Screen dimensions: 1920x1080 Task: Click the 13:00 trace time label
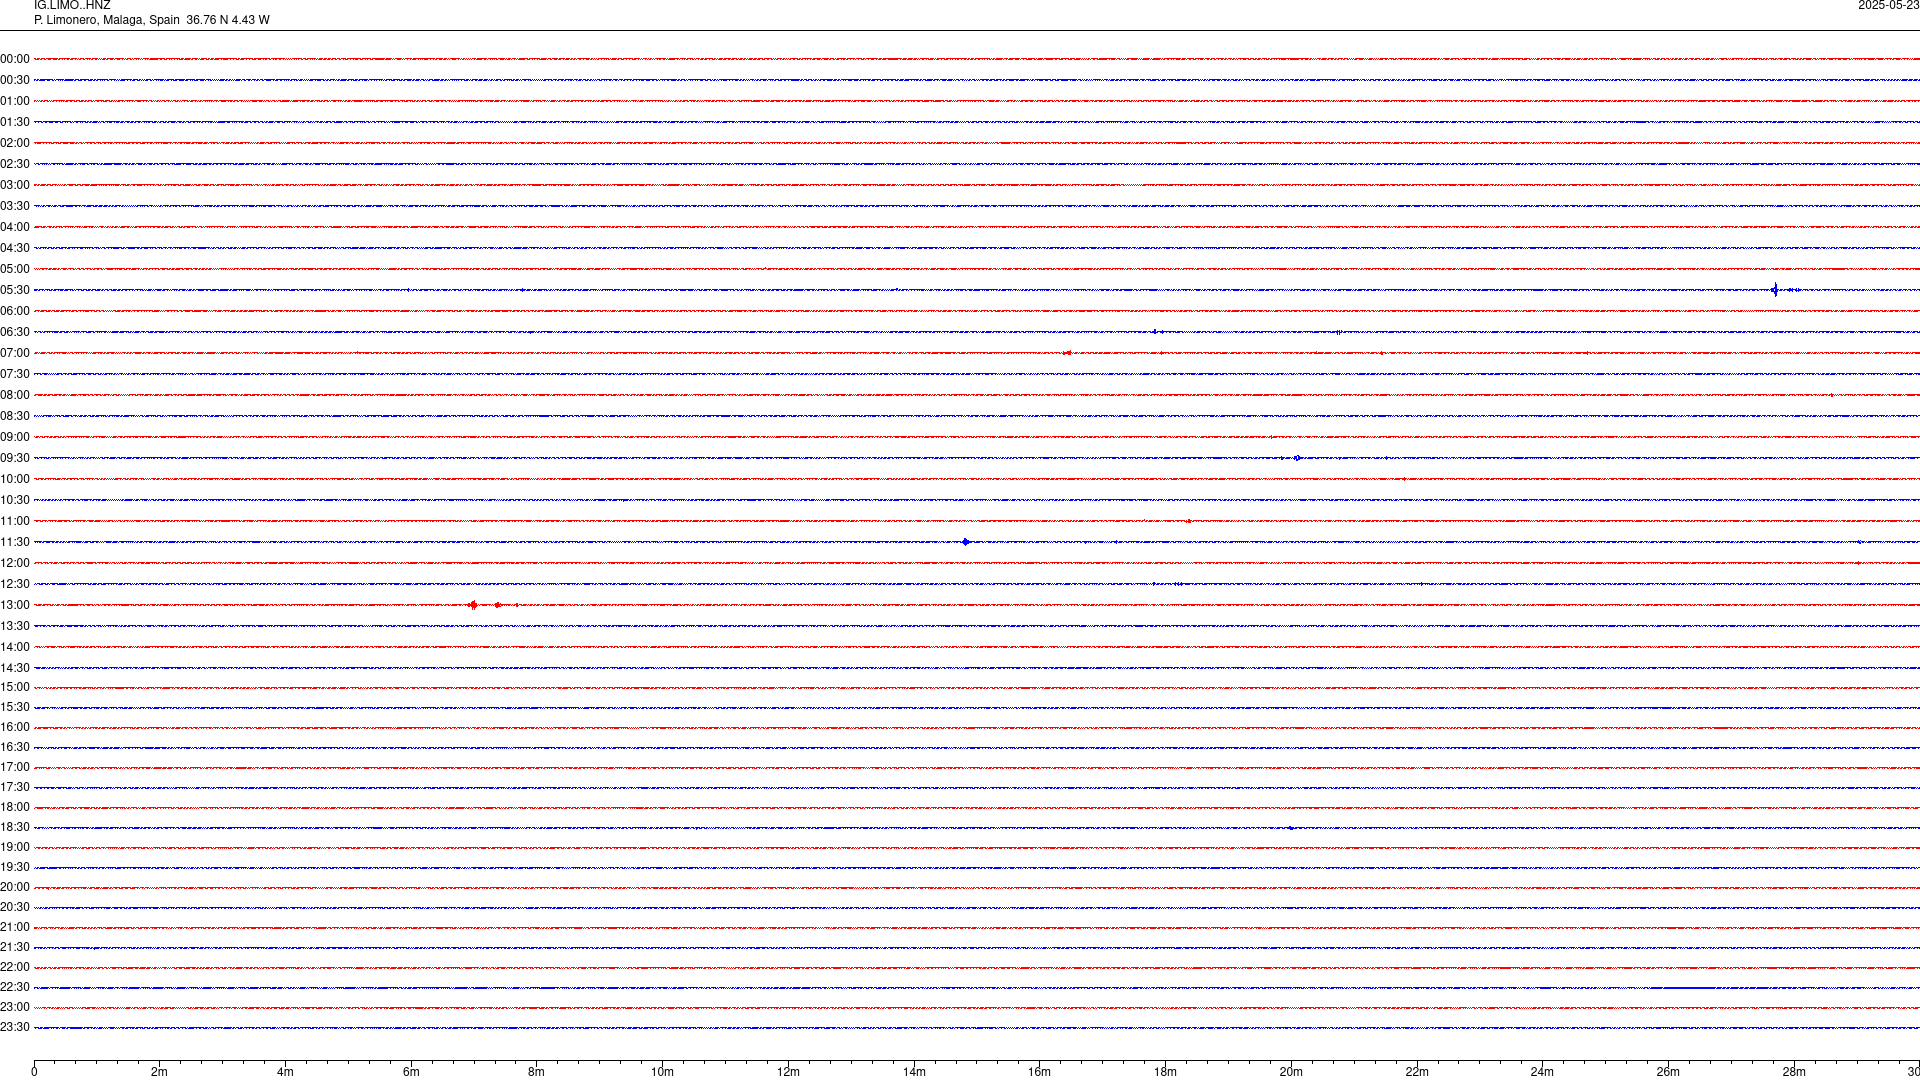(x=15, y=605)
